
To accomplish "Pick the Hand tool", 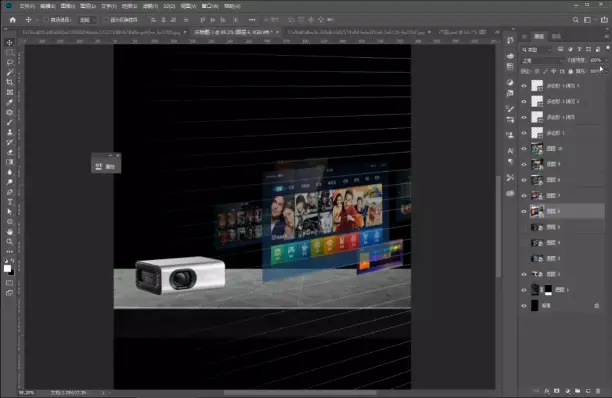I will [x=10, y=232].
